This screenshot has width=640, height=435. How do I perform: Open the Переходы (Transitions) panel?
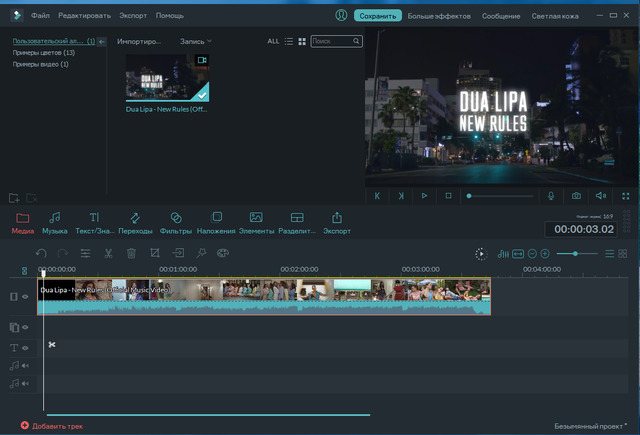(x=135, y=222)
